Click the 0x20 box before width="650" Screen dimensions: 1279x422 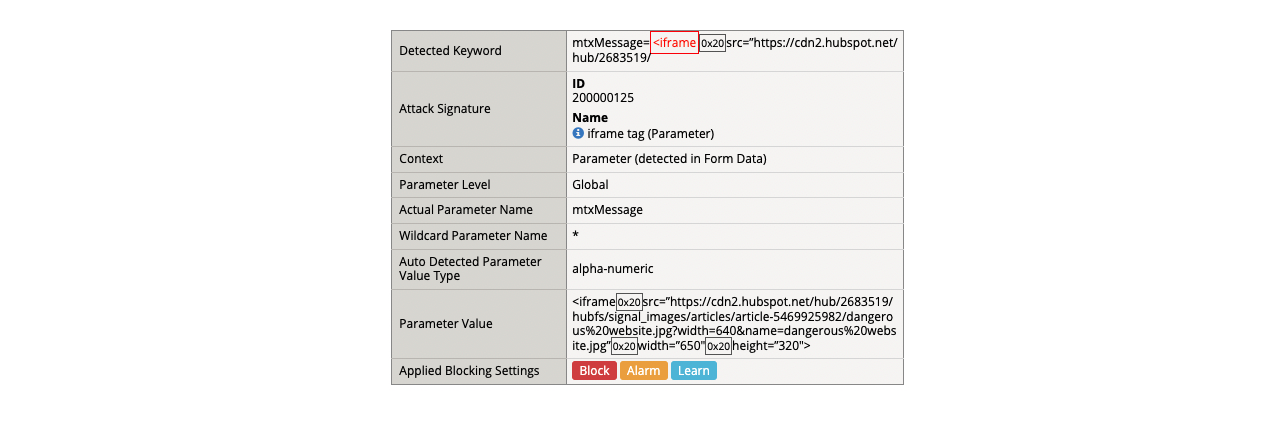click(x=624, y=346)
